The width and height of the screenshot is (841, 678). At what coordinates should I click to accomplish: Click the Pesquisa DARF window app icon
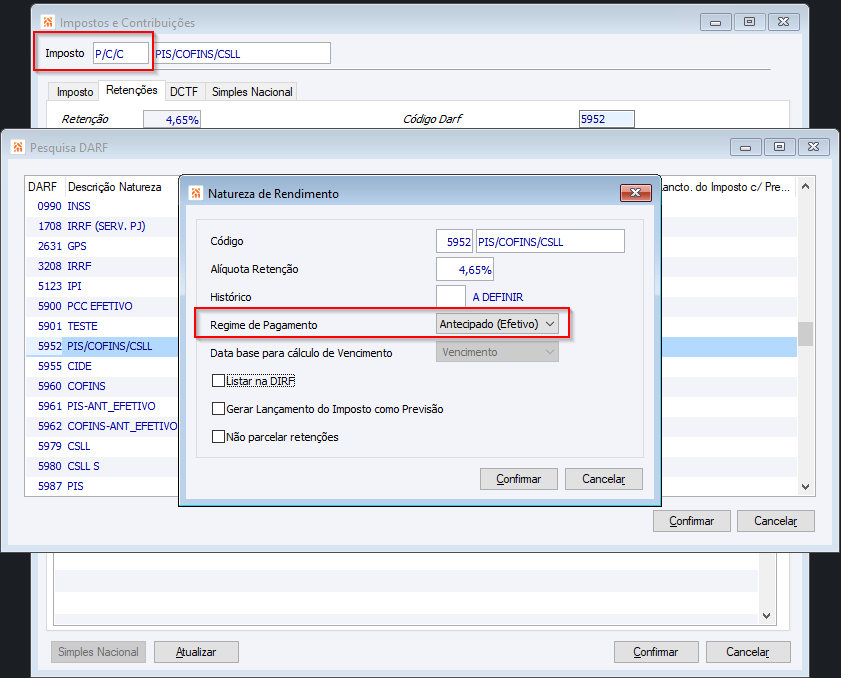tap(18, 147)
